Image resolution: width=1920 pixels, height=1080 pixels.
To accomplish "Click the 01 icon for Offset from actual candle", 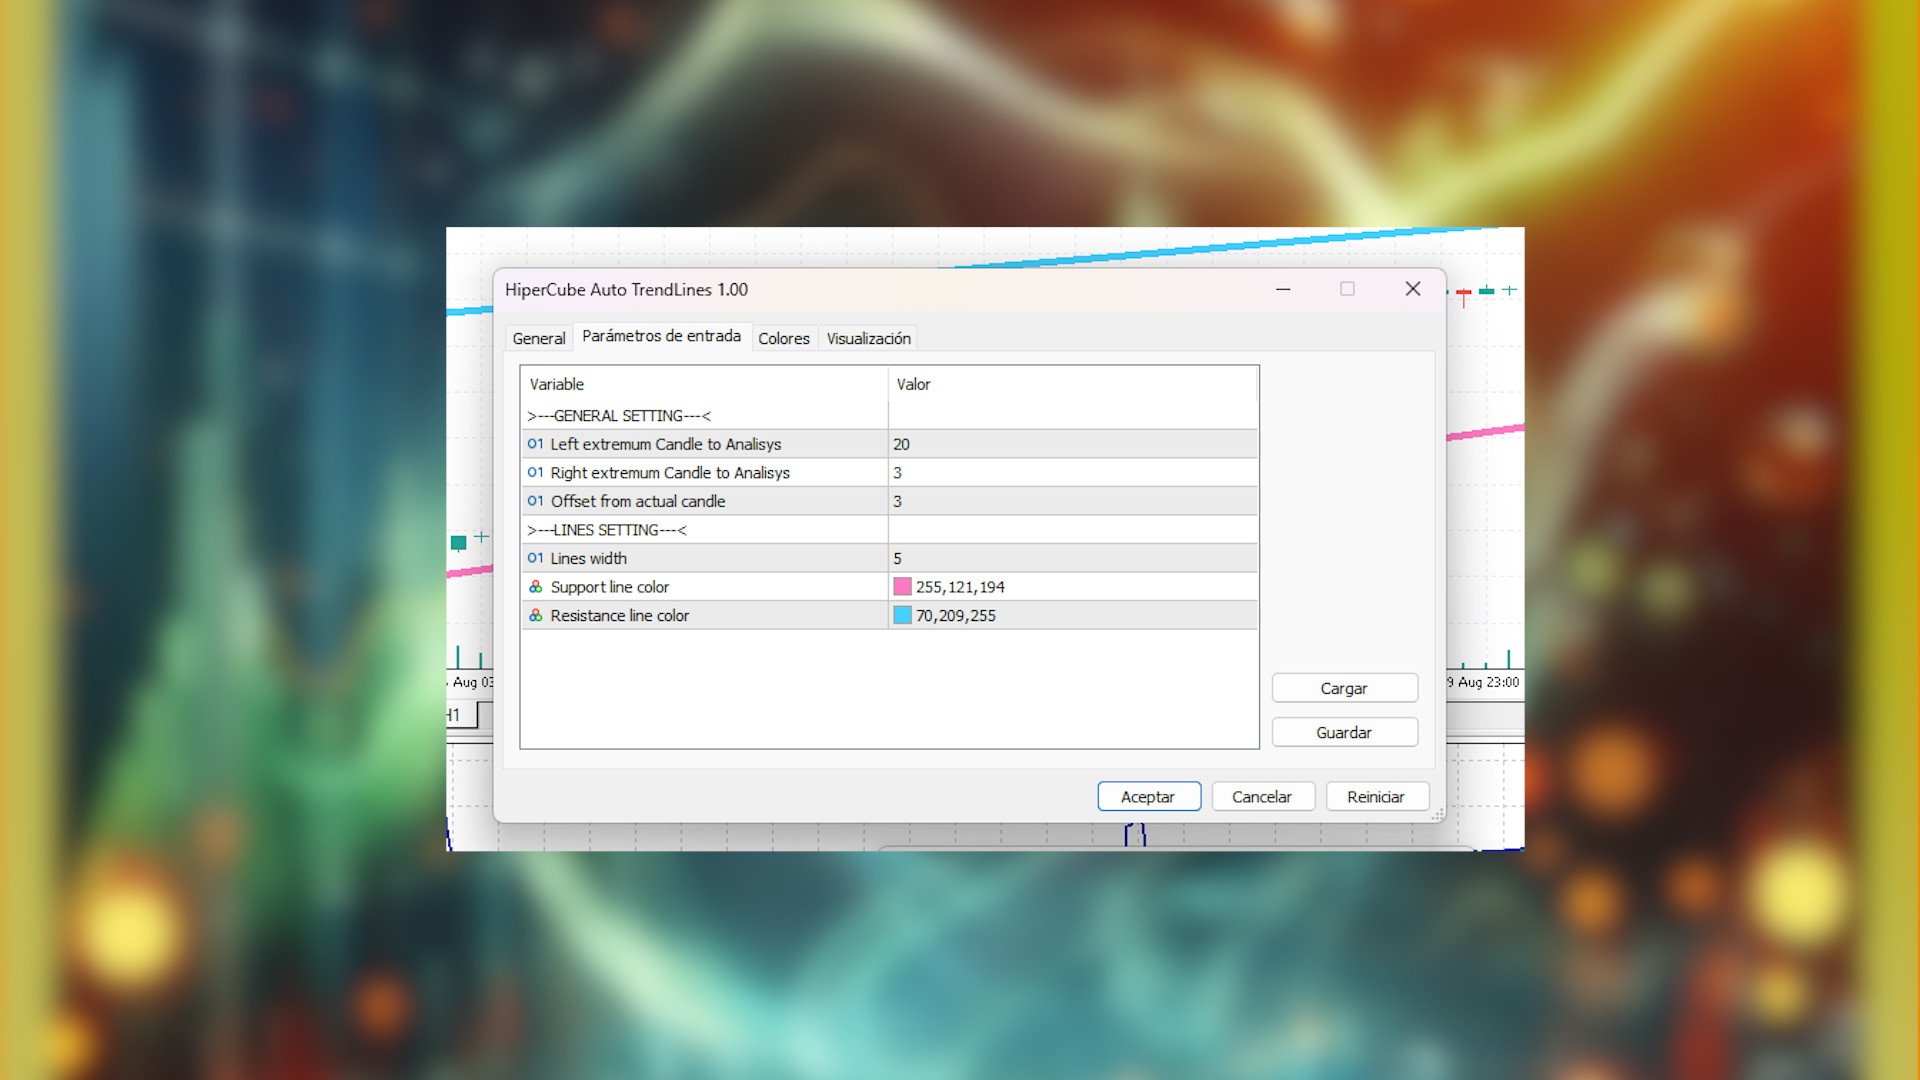I will (x=536, y=501).
